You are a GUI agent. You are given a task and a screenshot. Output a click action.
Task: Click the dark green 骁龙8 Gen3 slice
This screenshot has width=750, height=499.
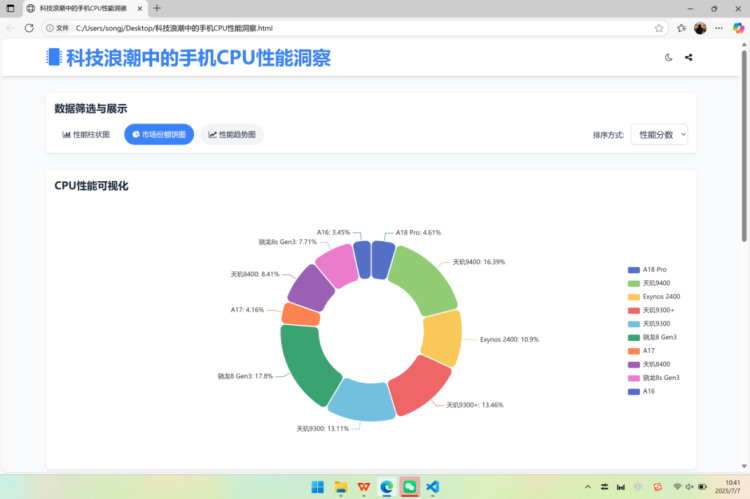pos(306,364)
